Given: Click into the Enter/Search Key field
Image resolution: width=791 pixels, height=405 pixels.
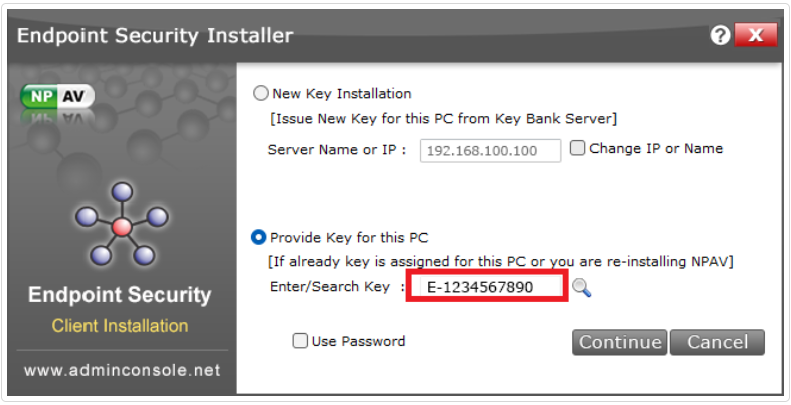Looking at the screenshot, I should click(486, 288).
